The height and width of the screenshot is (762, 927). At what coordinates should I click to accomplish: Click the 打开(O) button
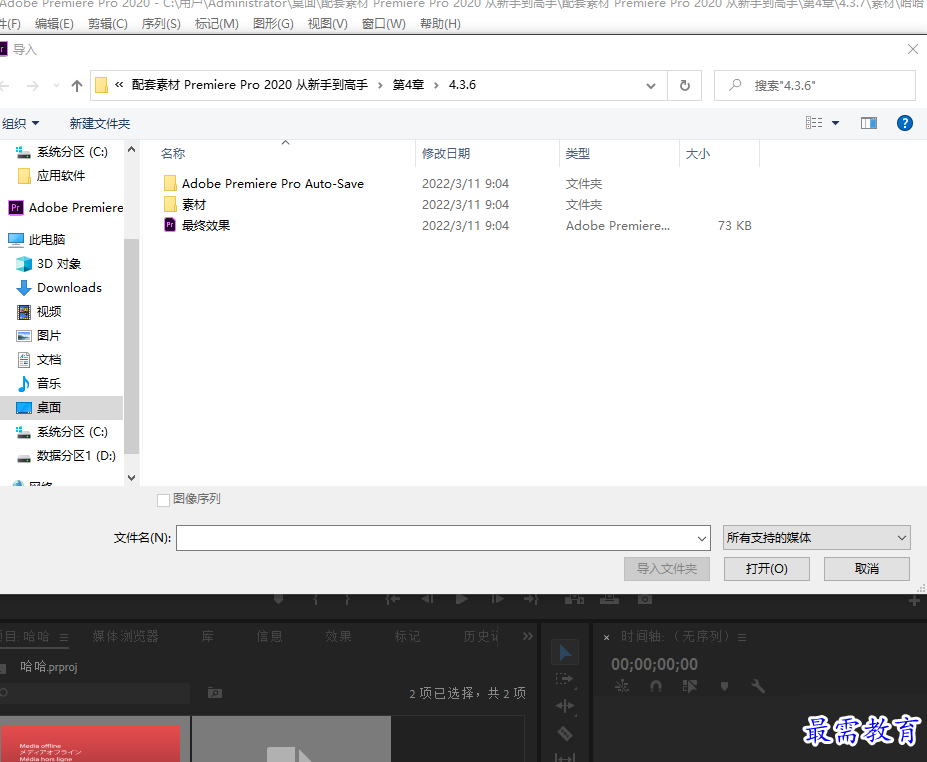pyautogui.click(x=767, y=569)
